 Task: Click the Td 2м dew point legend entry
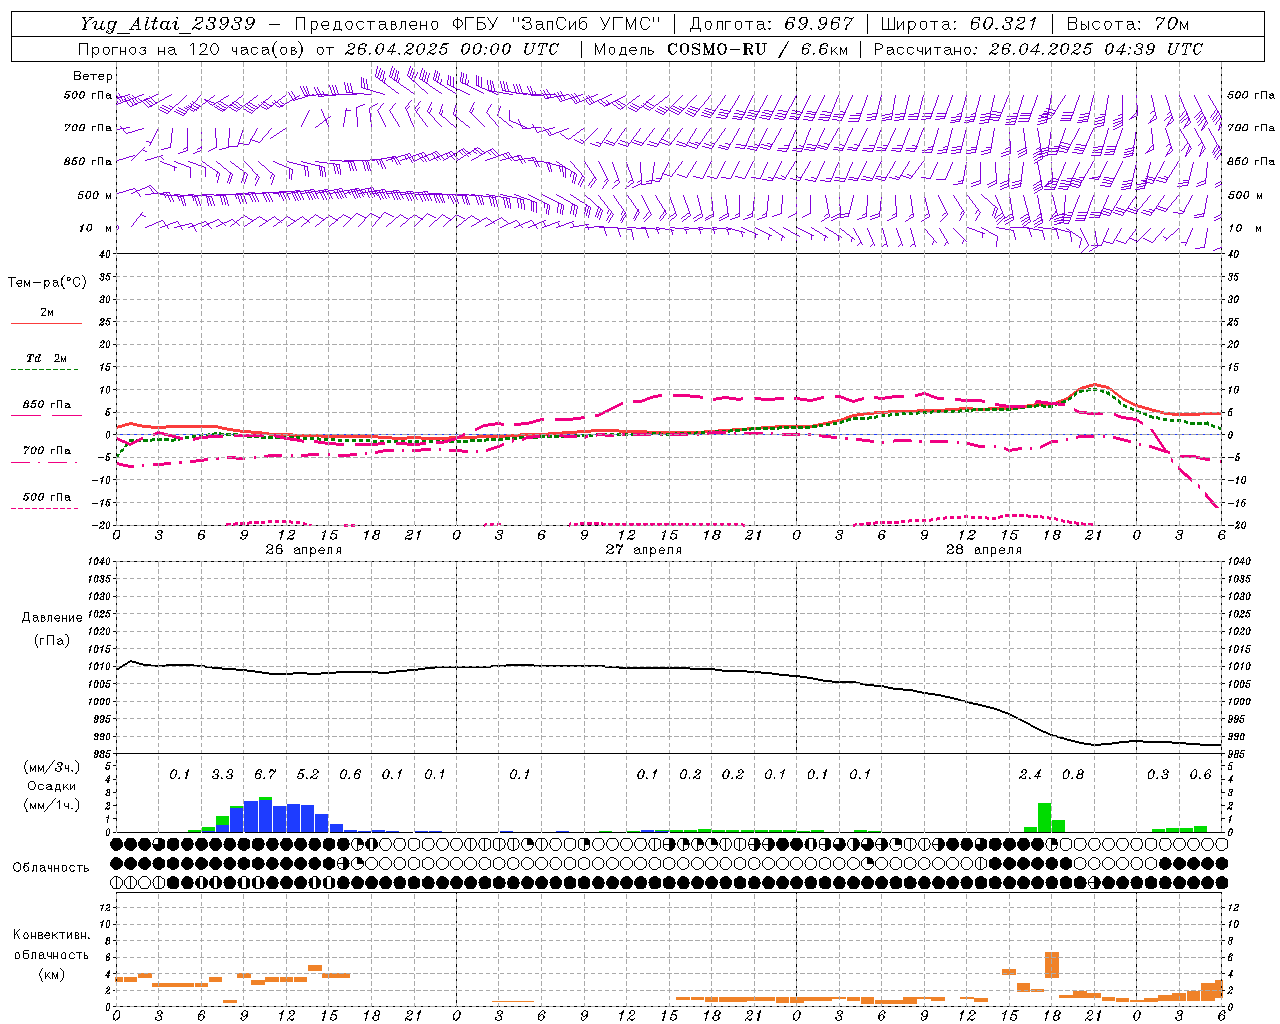point(47,358)
